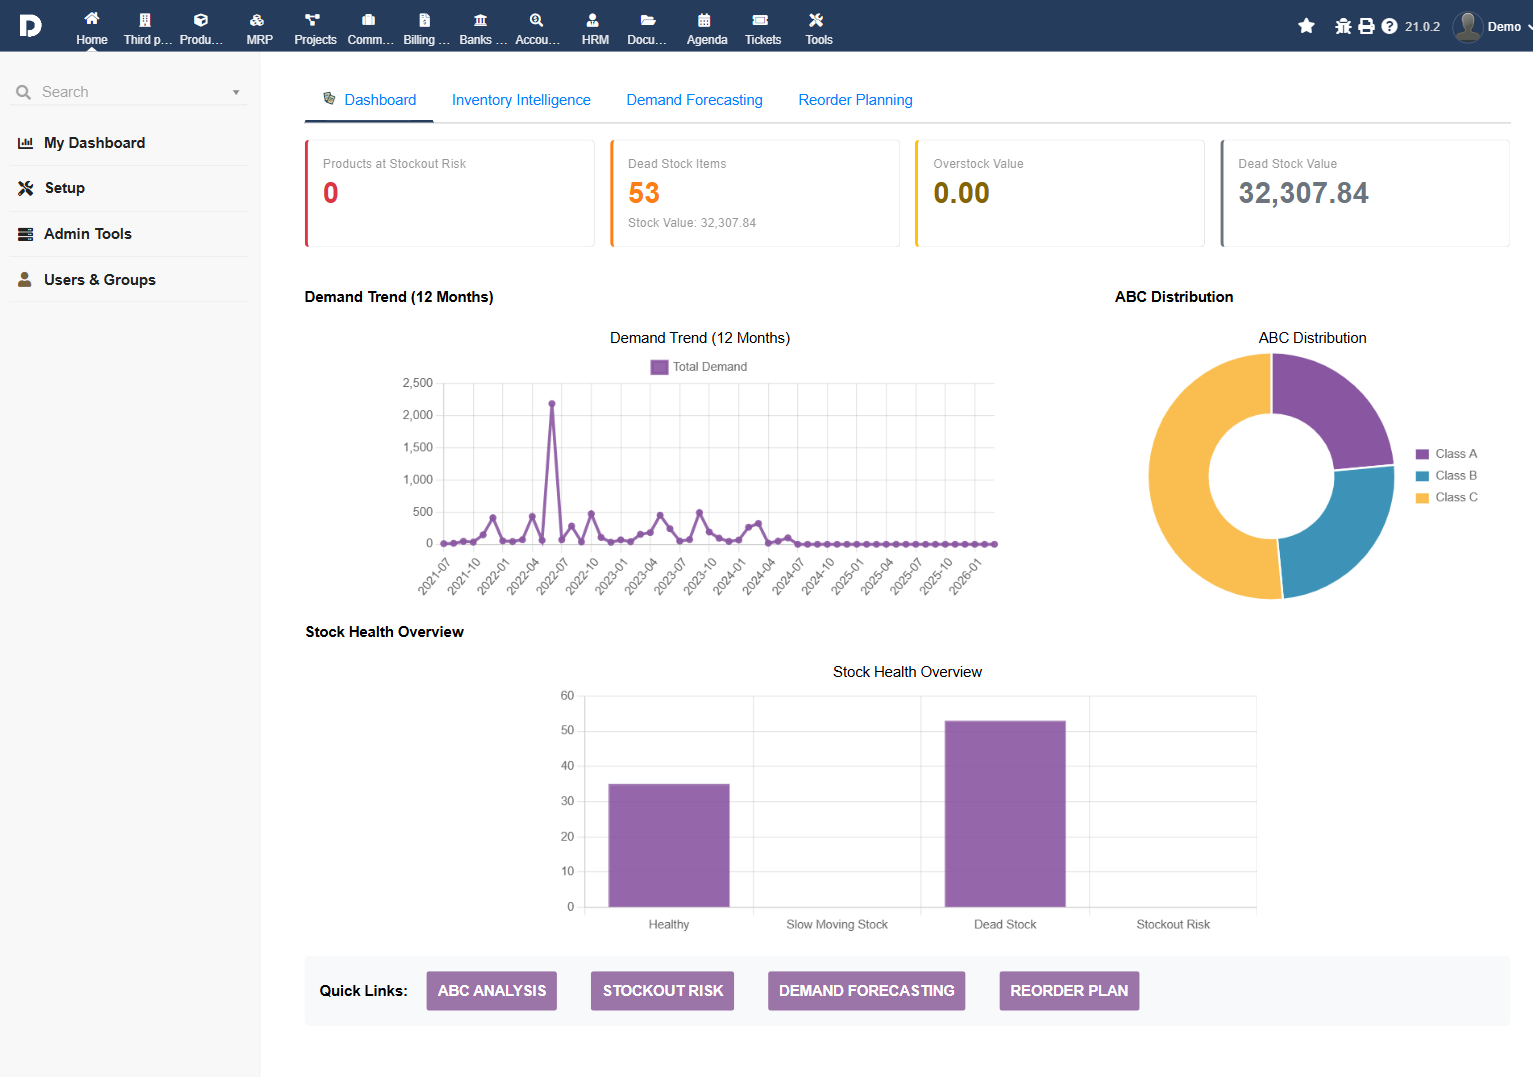Open the Tickets module
This screenshot has height=1077, width=1533.
(x=762, y=21)
